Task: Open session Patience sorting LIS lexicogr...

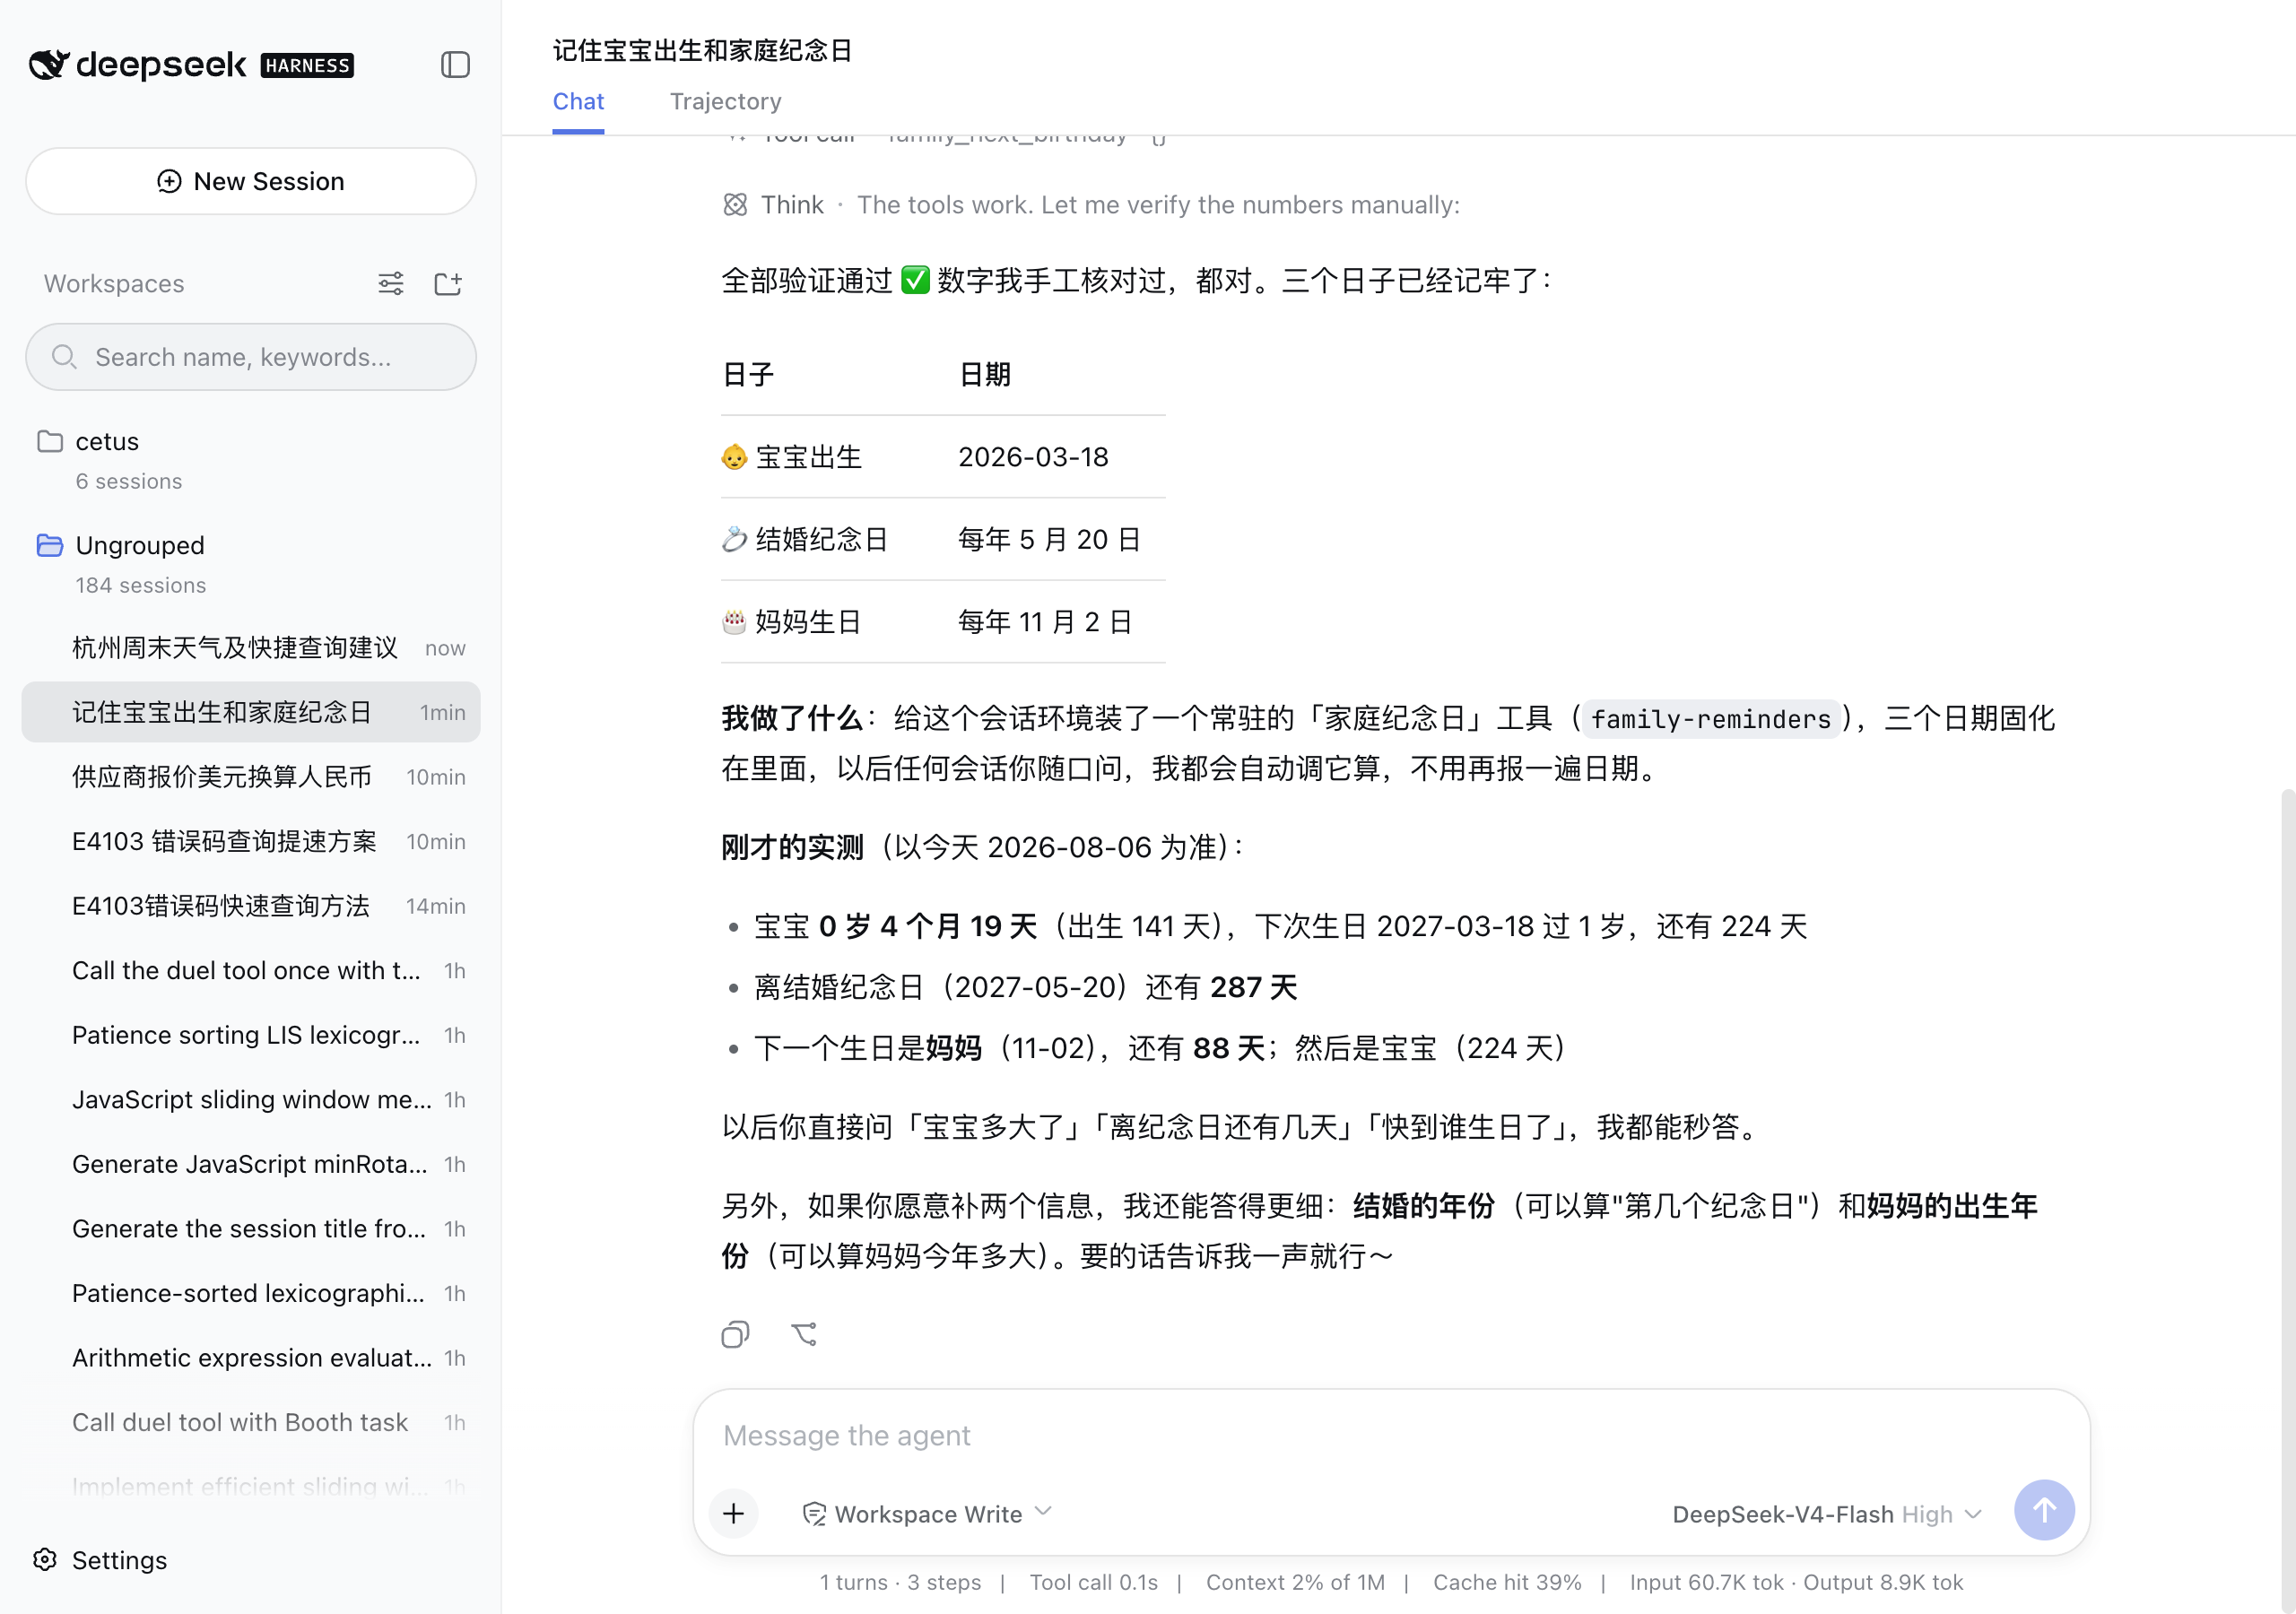Action: point(251,1035)
